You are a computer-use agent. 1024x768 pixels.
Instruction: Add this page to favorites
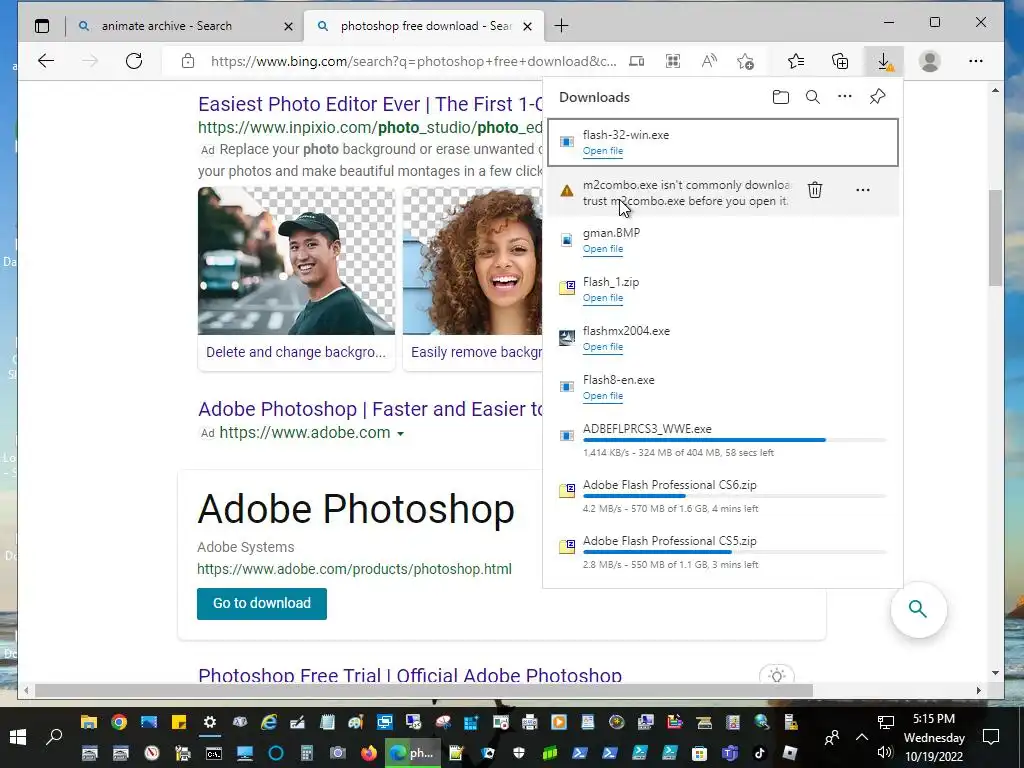(745, 61)
